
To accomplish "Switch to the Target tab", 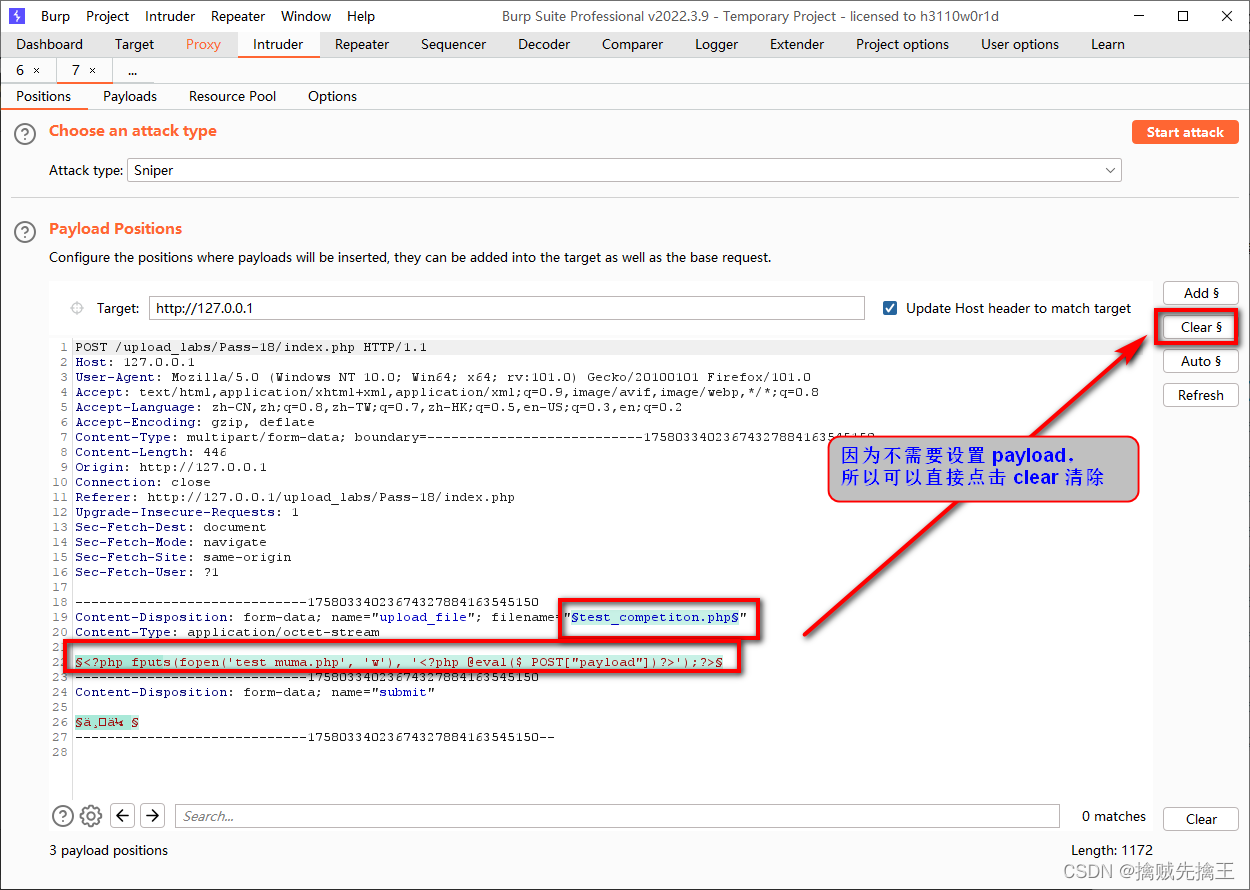I will click(134, 44).
